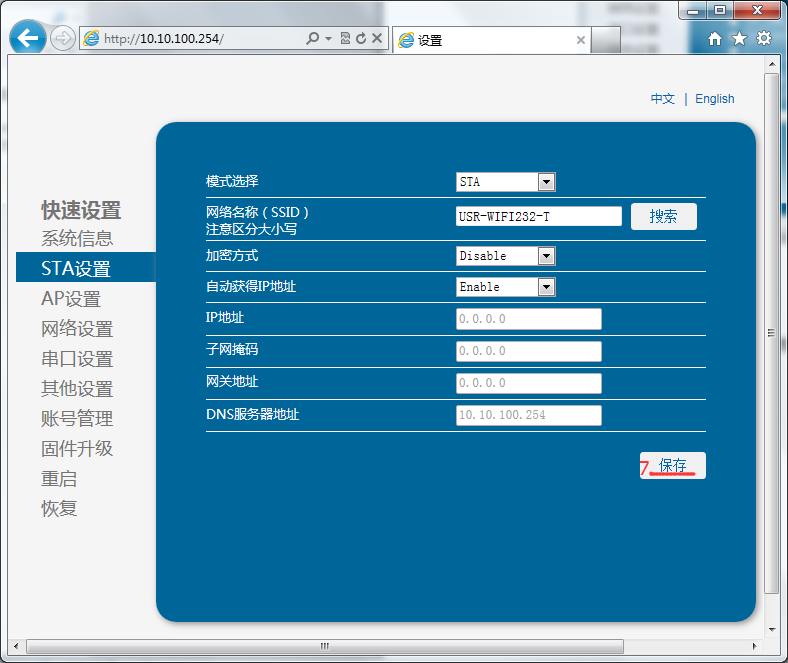Viewport: 788px width, 663px height.
Task: Click the SSID field containing USR-WIFI232-T
Action: [x=538, y=216]
